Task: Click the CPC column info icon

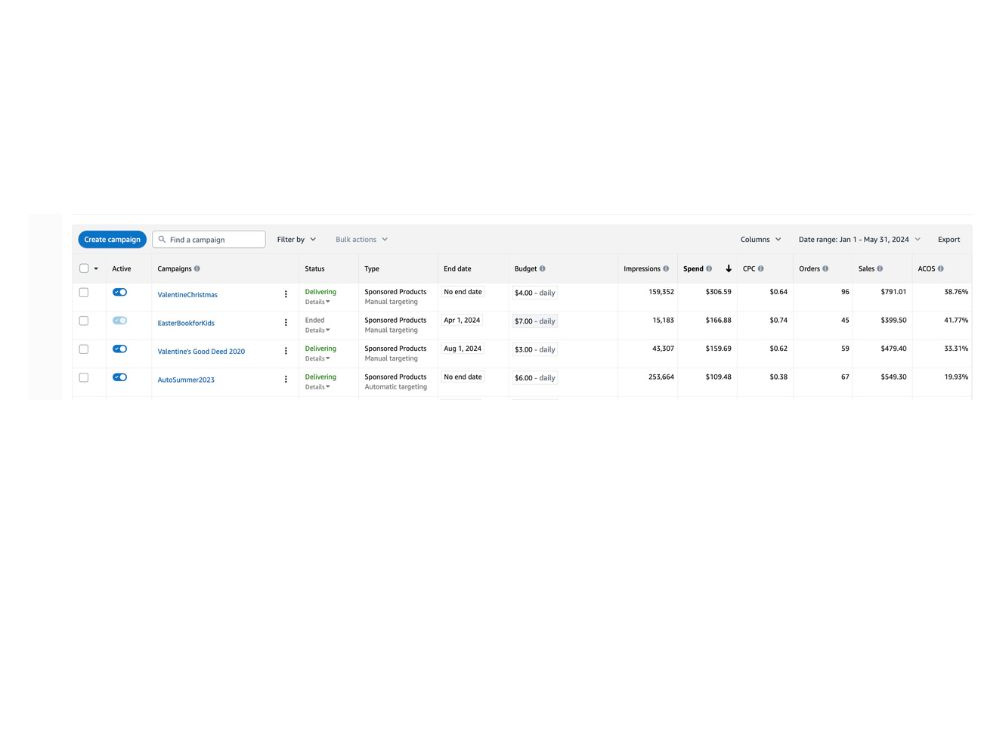Action: point(760,268)
